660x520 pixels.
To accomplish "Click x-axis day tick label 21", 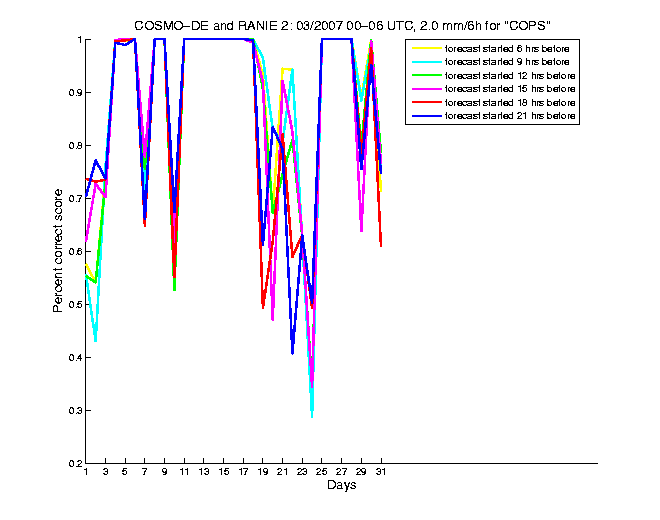I will click(x=282, y=472).
